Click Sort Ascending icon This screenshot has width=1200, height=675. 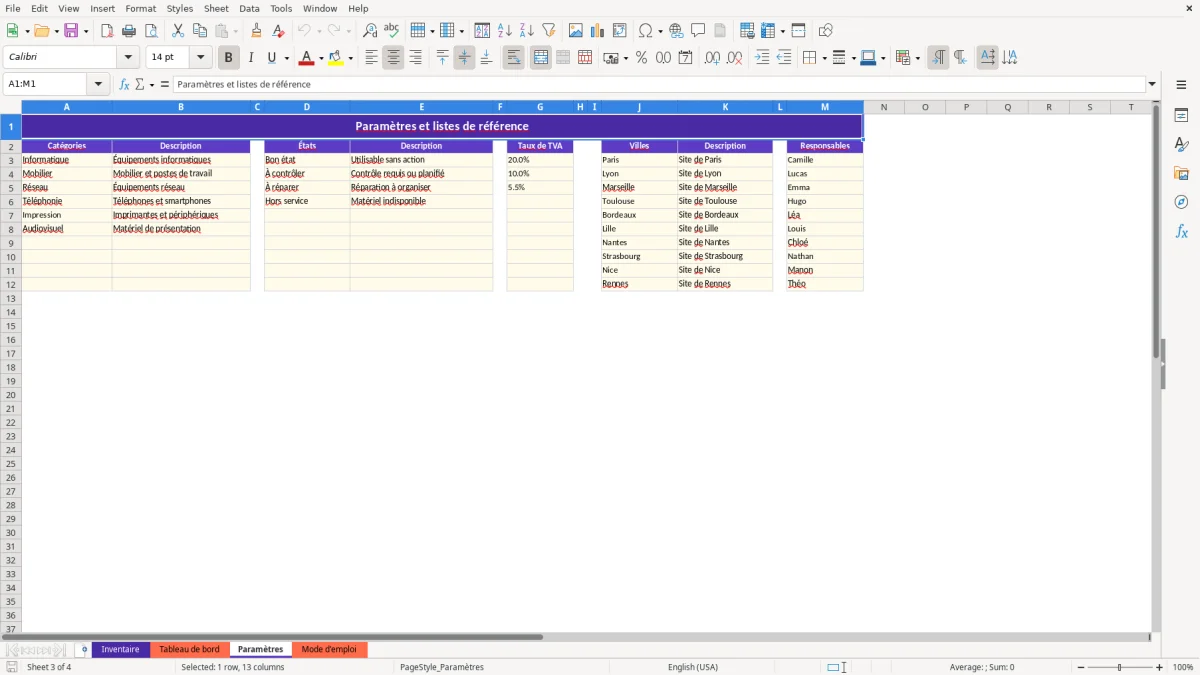click(x=505, y=31)
